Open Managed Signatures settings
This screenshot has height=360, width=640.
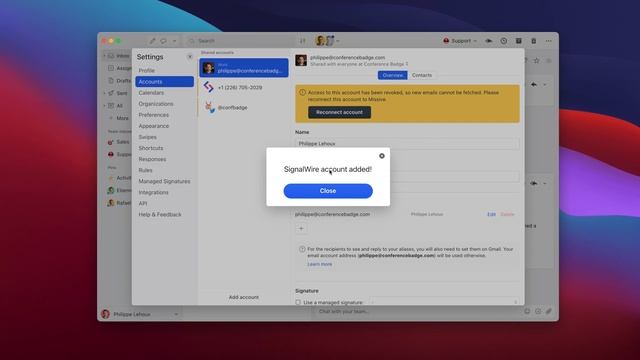(164, 181)
